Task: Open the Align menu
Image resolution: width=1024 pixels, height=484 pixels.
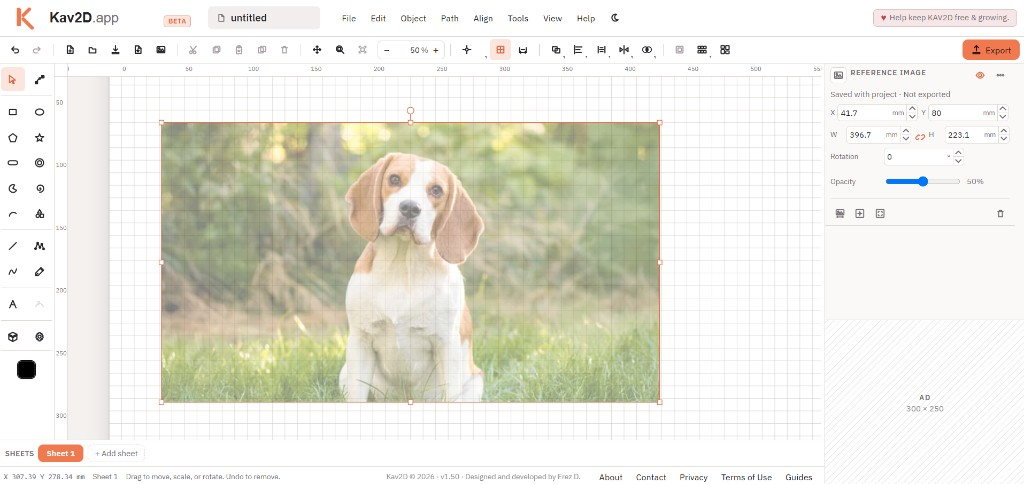Action: pyautogui.click(x=483, y=18)
